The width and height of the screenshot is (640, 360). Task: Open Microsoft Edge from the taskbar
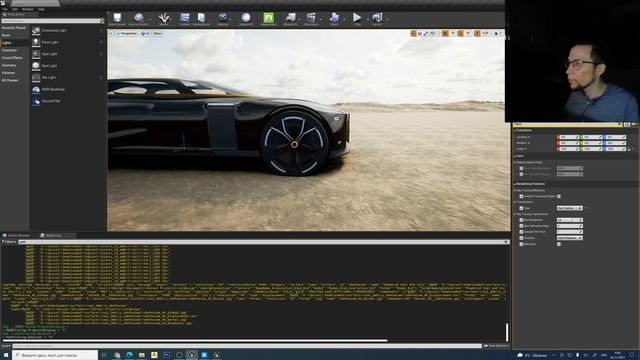pos(129,355)
